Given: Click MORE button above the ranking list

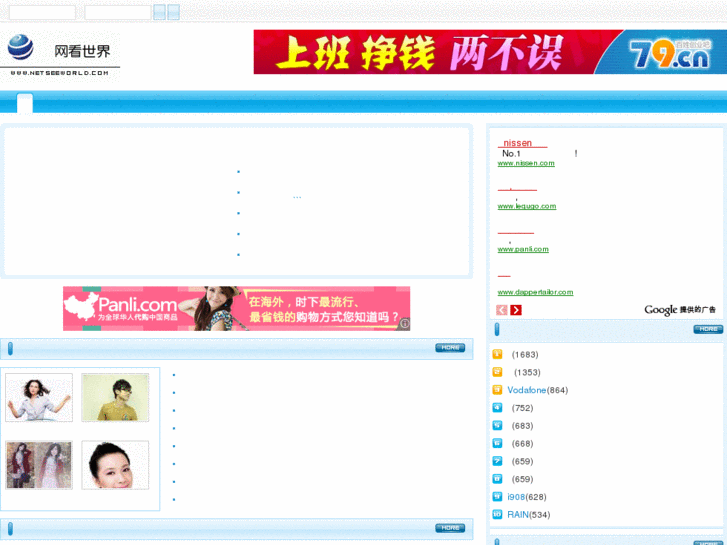Looking at the screenshot, I should point(708,329).
